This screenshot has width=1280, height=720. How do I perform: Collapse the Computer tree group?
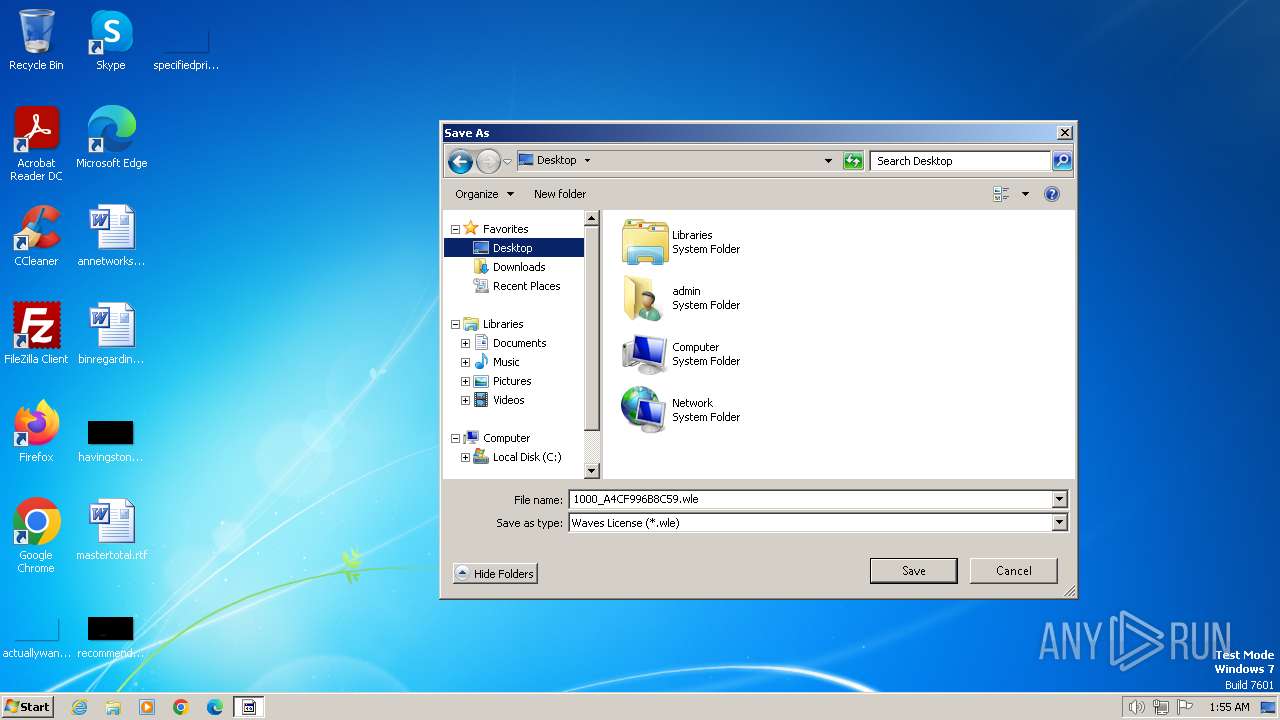click(x=455, y=438)
